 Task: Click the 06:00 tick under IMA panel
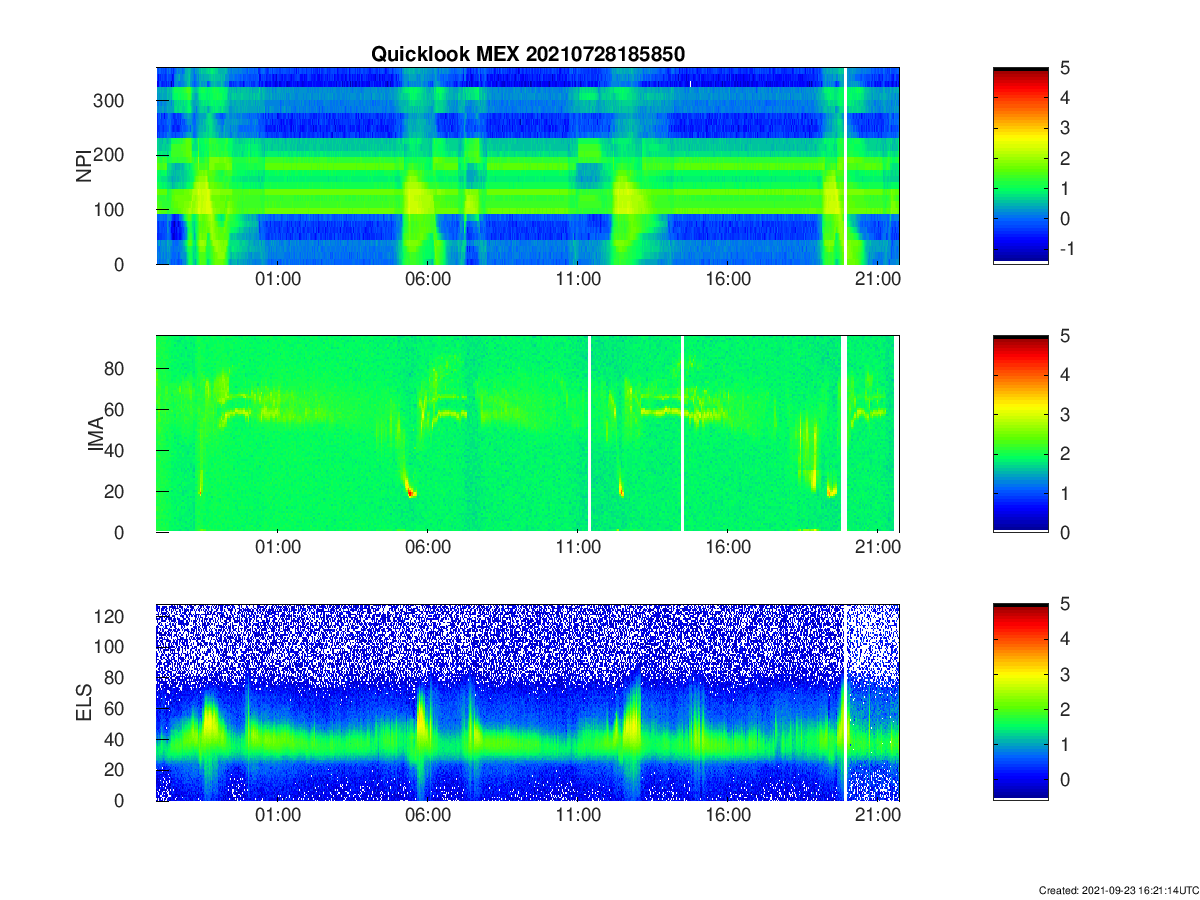point(428,547)
